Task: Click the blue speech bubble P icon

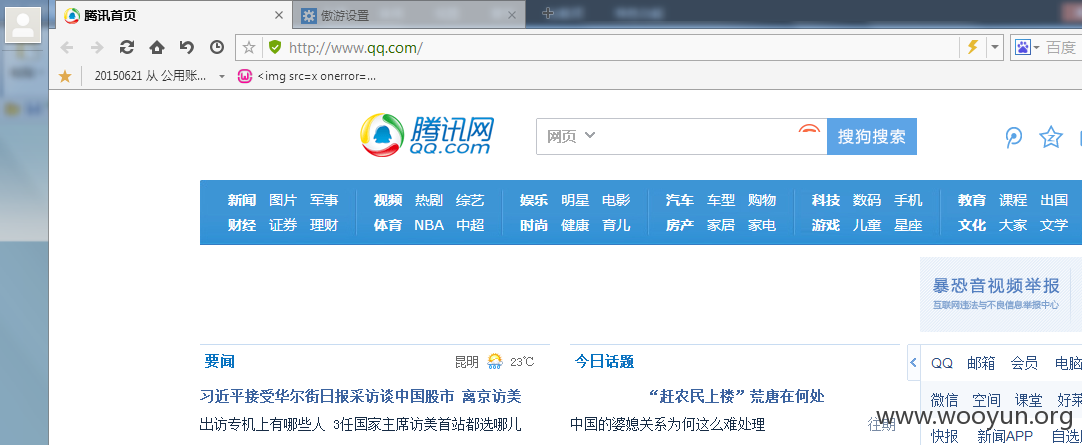Action: point(1013,137)
